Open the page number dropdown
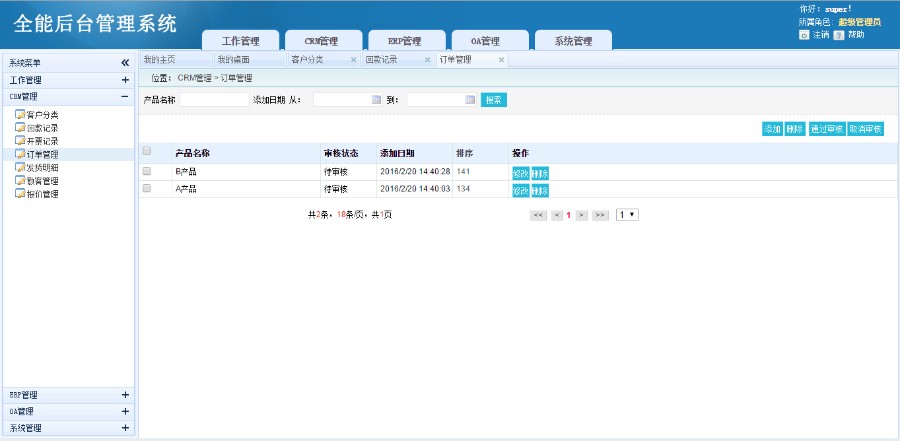Screen dimensions: 900x441 pos(627,215)
